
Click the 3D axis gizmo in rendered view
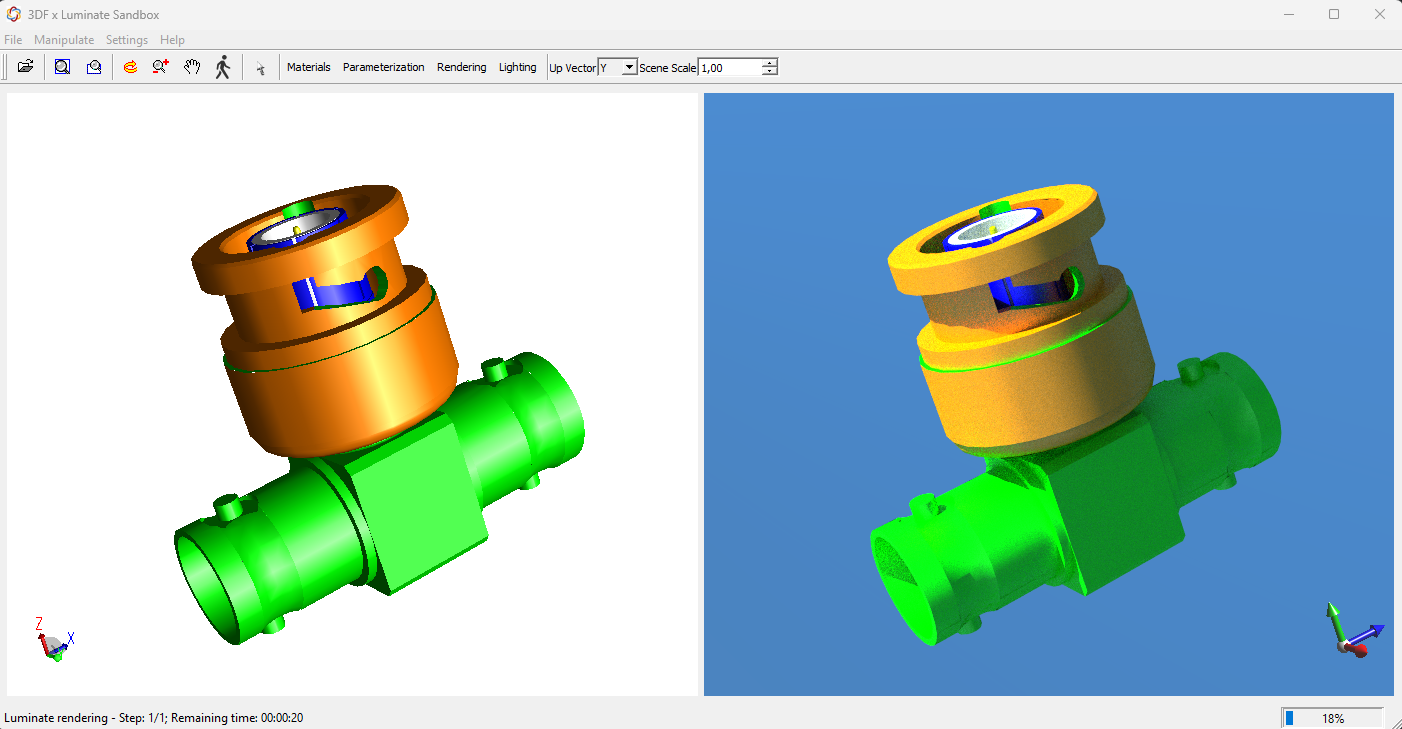click(1353, 632)
